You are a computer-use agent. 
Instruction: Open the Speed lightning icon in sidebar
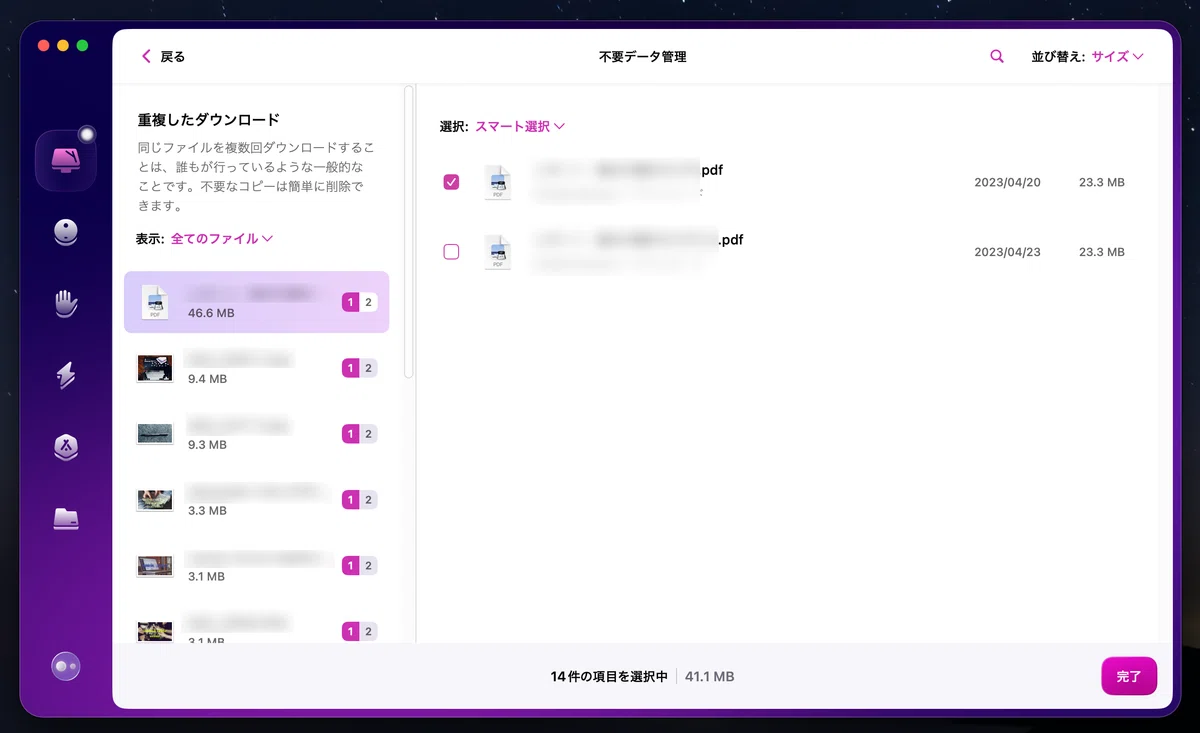66,376
